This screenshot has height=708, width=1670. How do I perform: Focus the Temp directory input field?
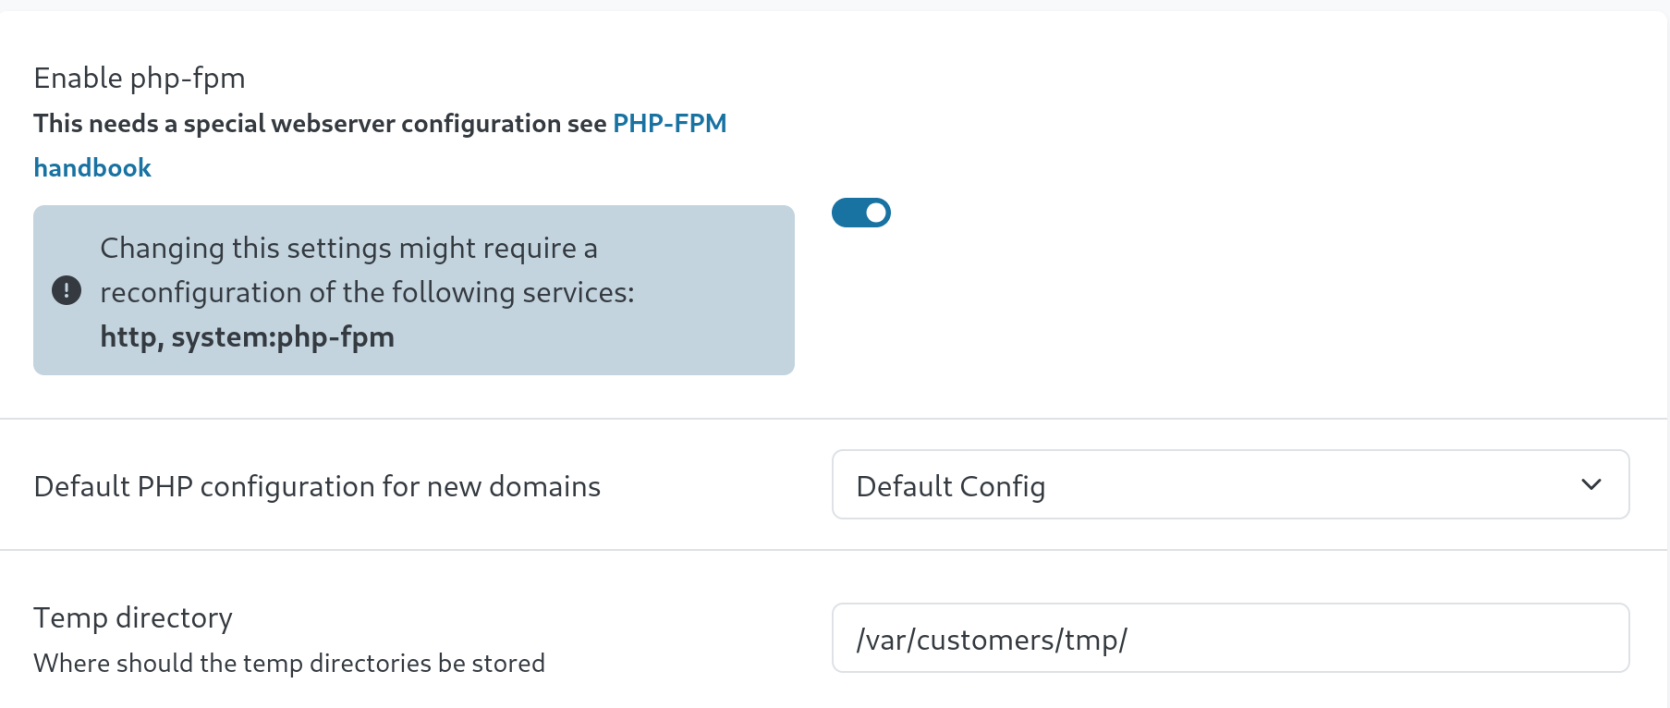click(1230, 638)
